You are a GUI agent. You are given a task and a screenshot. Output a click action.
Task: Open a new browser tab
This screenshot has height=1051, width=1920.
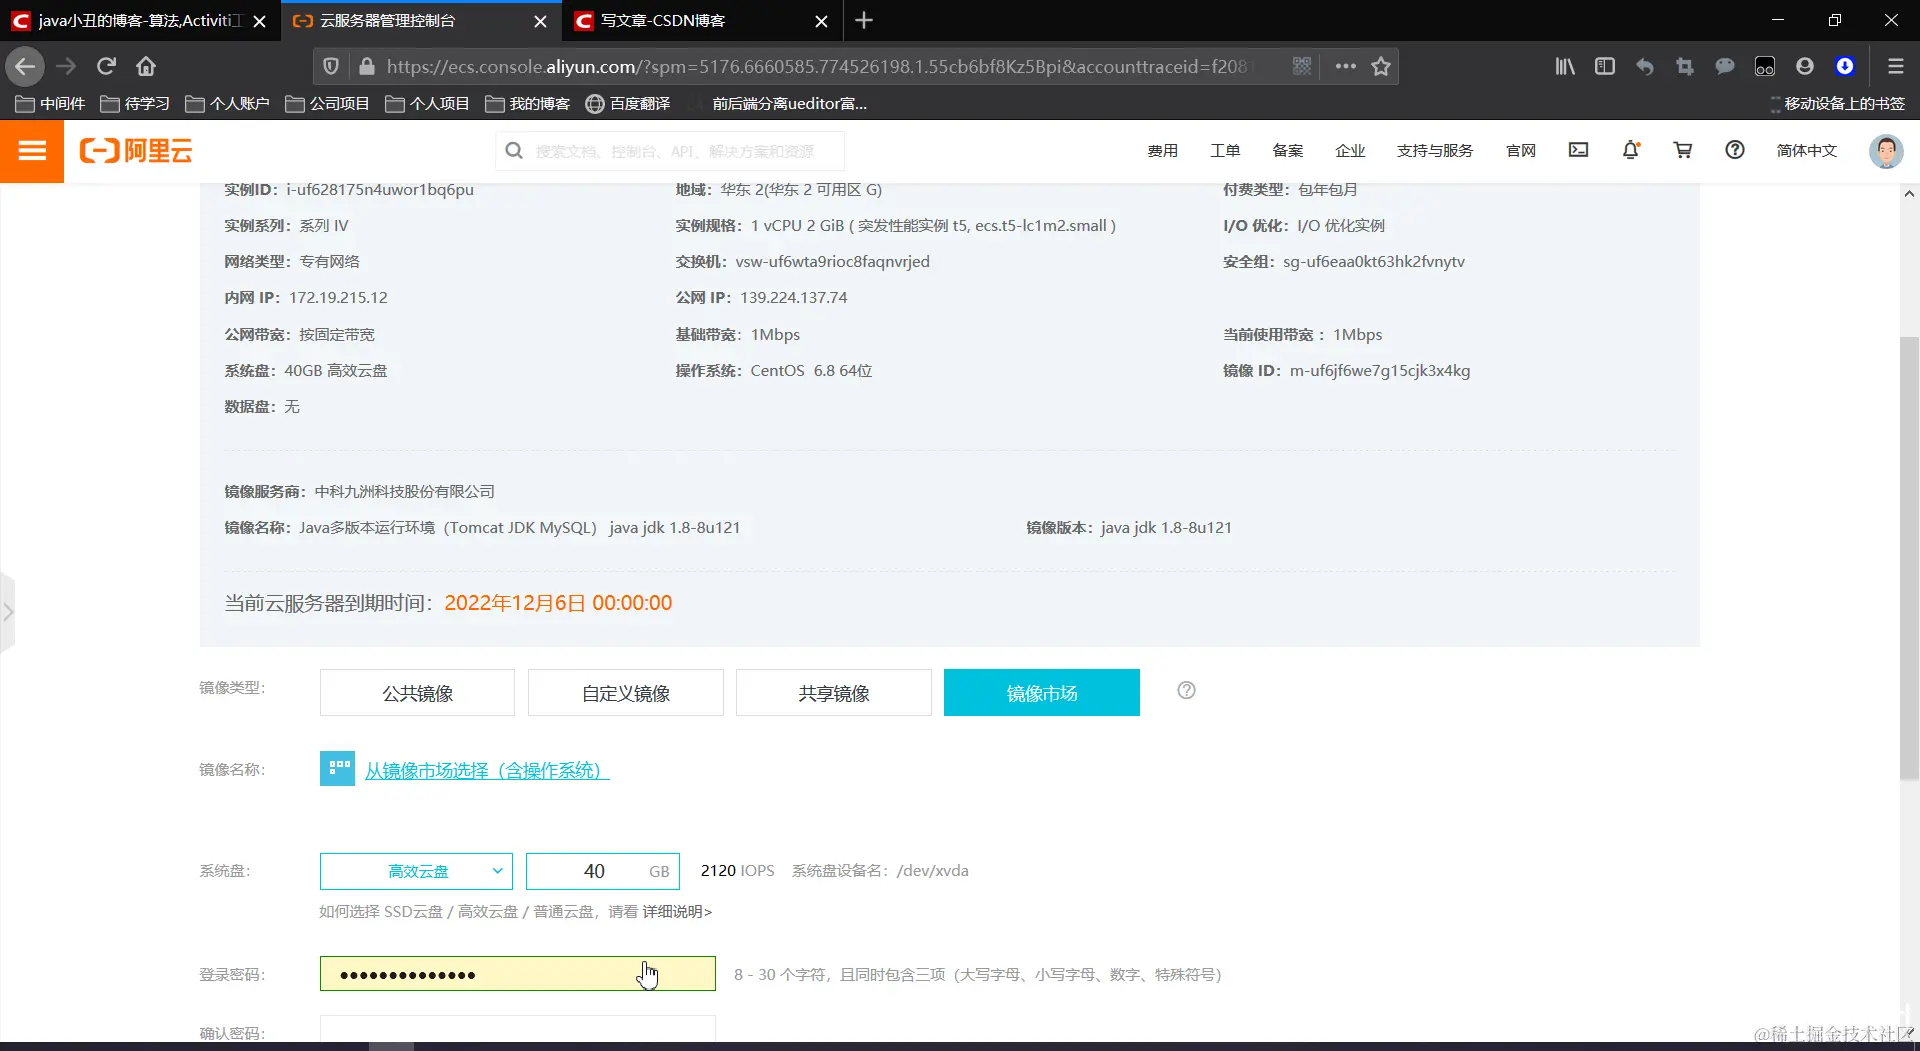(x=864, y=20)
